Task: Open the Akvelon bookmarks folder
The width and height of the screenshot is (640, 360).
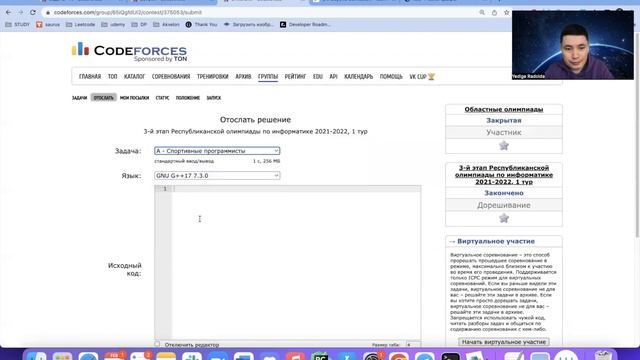Action: [166, 24]
